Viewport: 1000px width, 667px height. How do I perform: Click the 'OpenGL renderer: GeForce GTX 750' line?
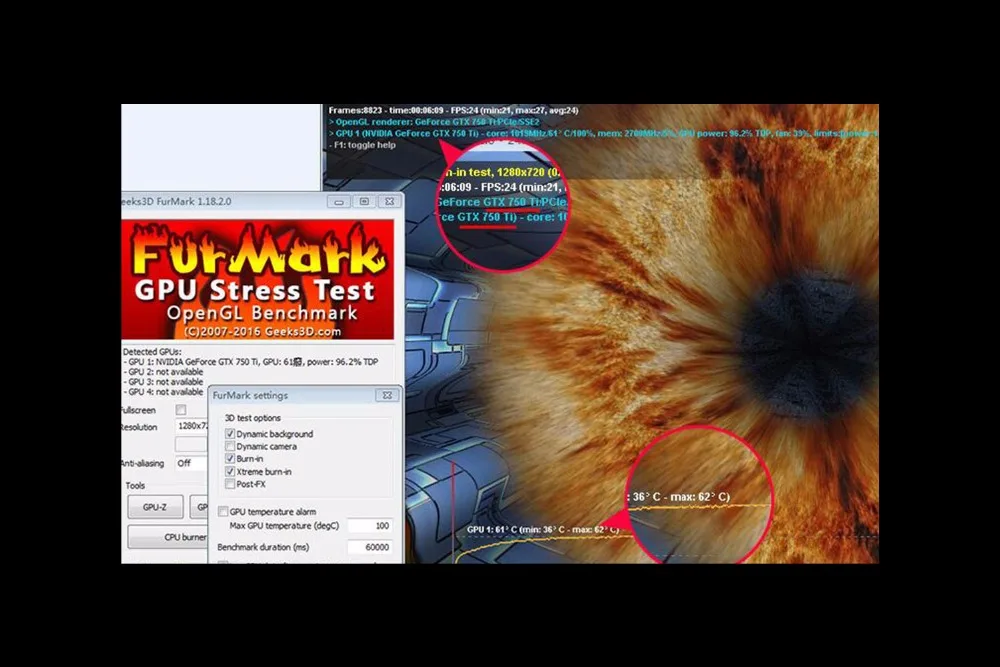click(x=434, y=122)
